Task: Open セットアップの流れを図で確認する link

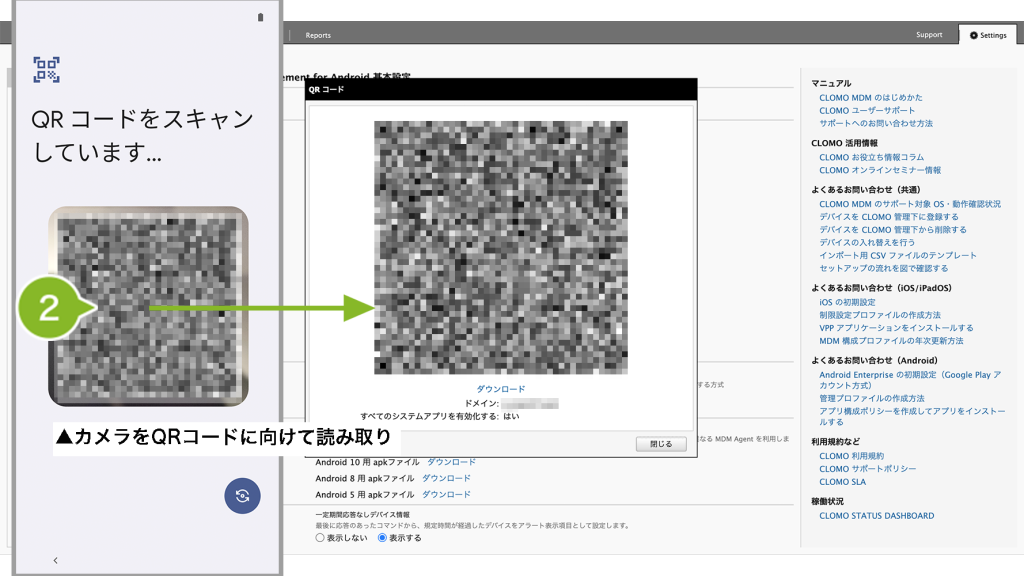Action: click(884, 268)
